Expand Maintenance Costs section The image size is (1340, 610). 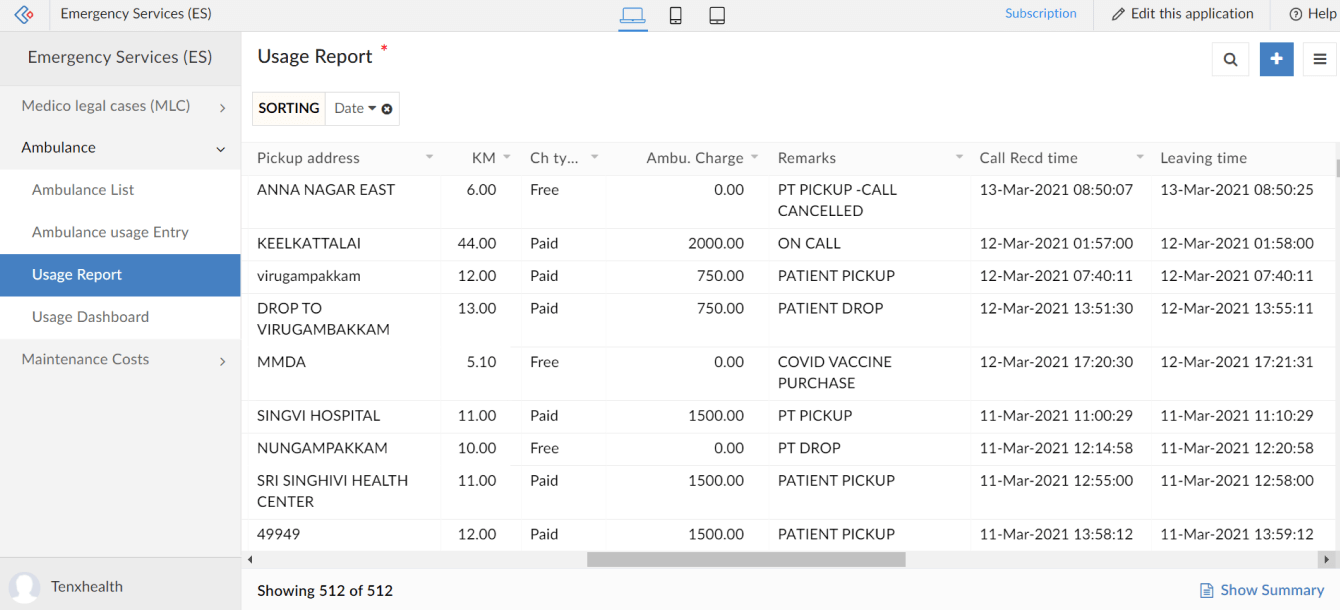pyautogui.click(x=222, y=361)
